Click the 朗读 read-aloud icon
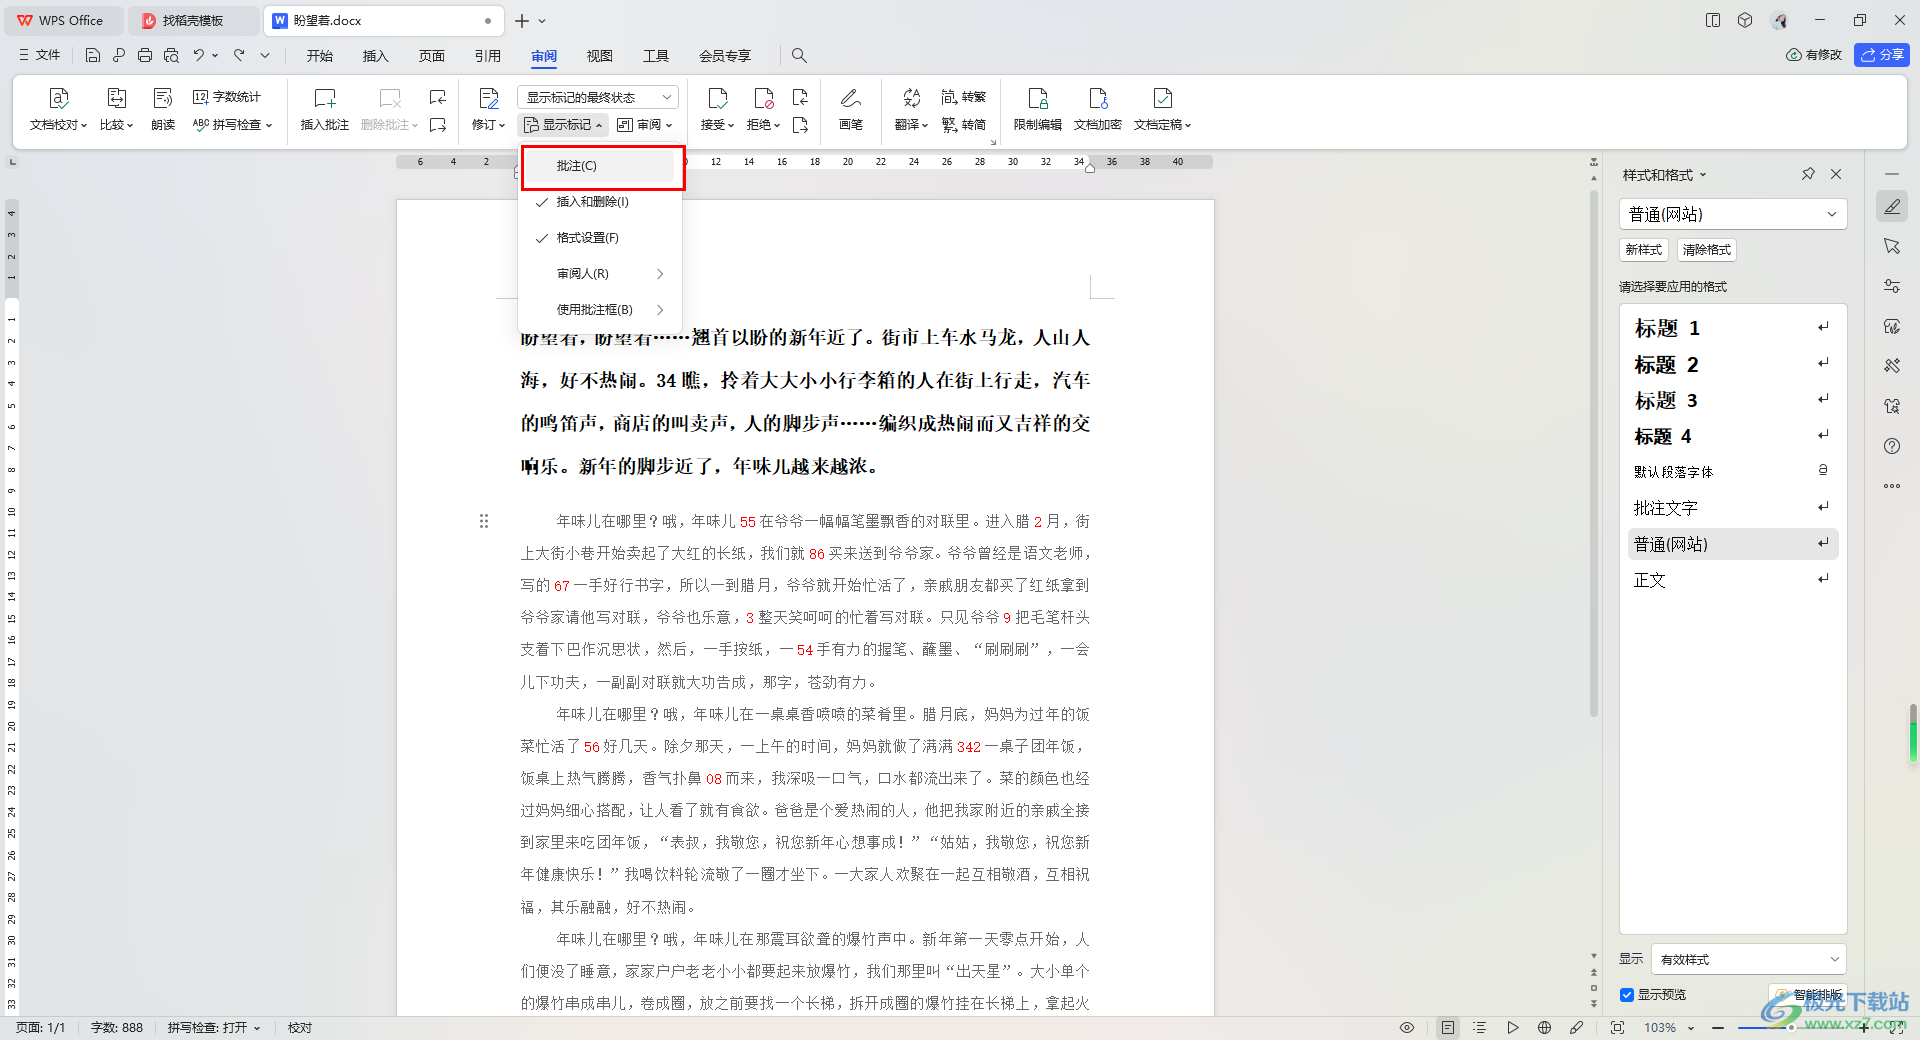 pyautogui.click(x=163, y=109)
